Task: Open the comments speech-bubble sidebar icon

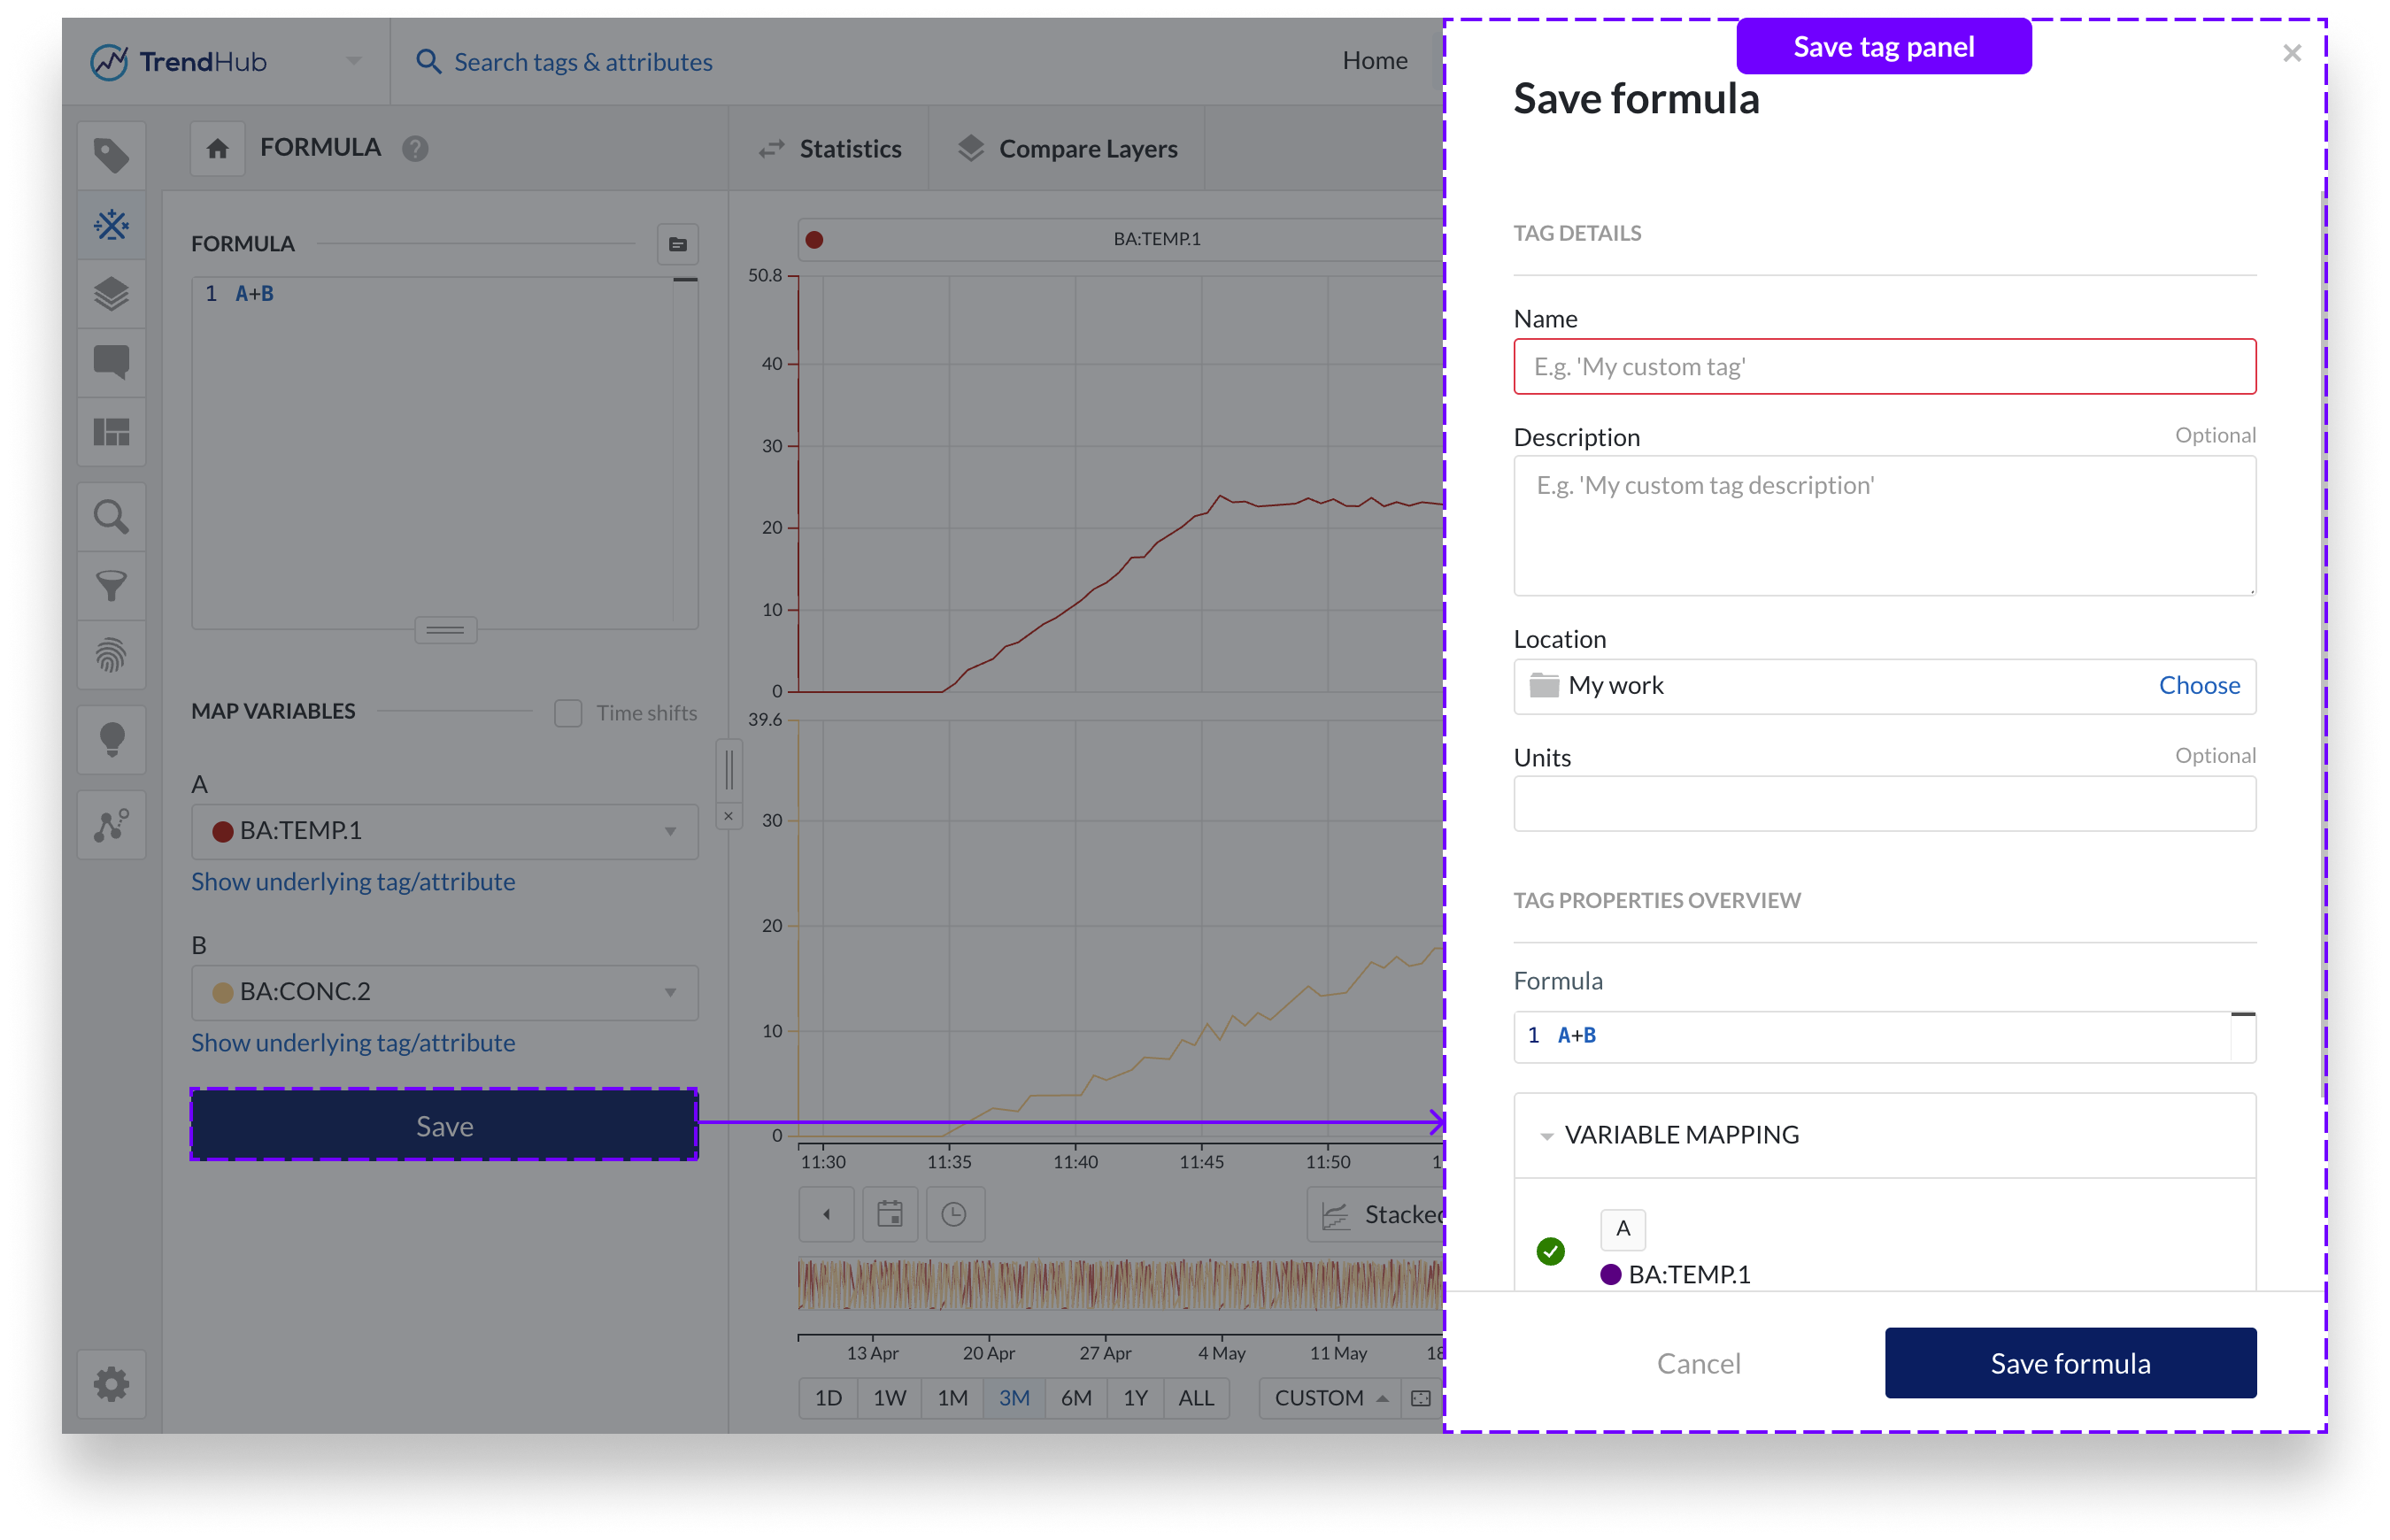Action: pos(111,362)
